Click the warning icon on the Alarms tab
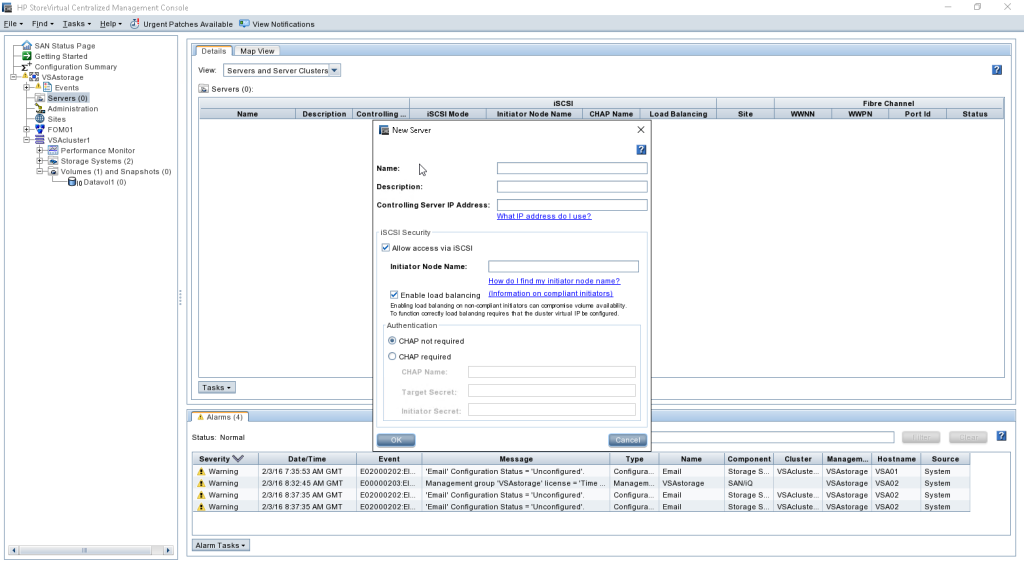This screenshot has width=1024, height=563. point(200,417)
